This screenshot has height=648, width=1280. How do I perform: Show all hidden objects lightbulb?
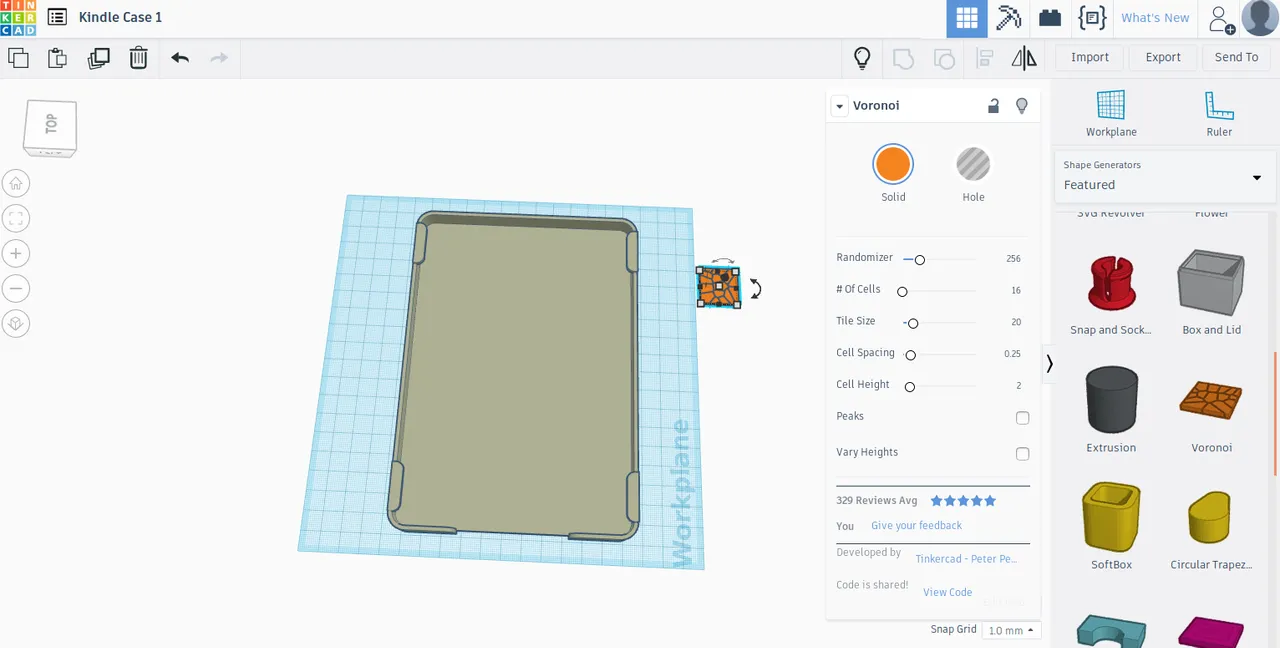pyautogui.click(x=862, y=58)
